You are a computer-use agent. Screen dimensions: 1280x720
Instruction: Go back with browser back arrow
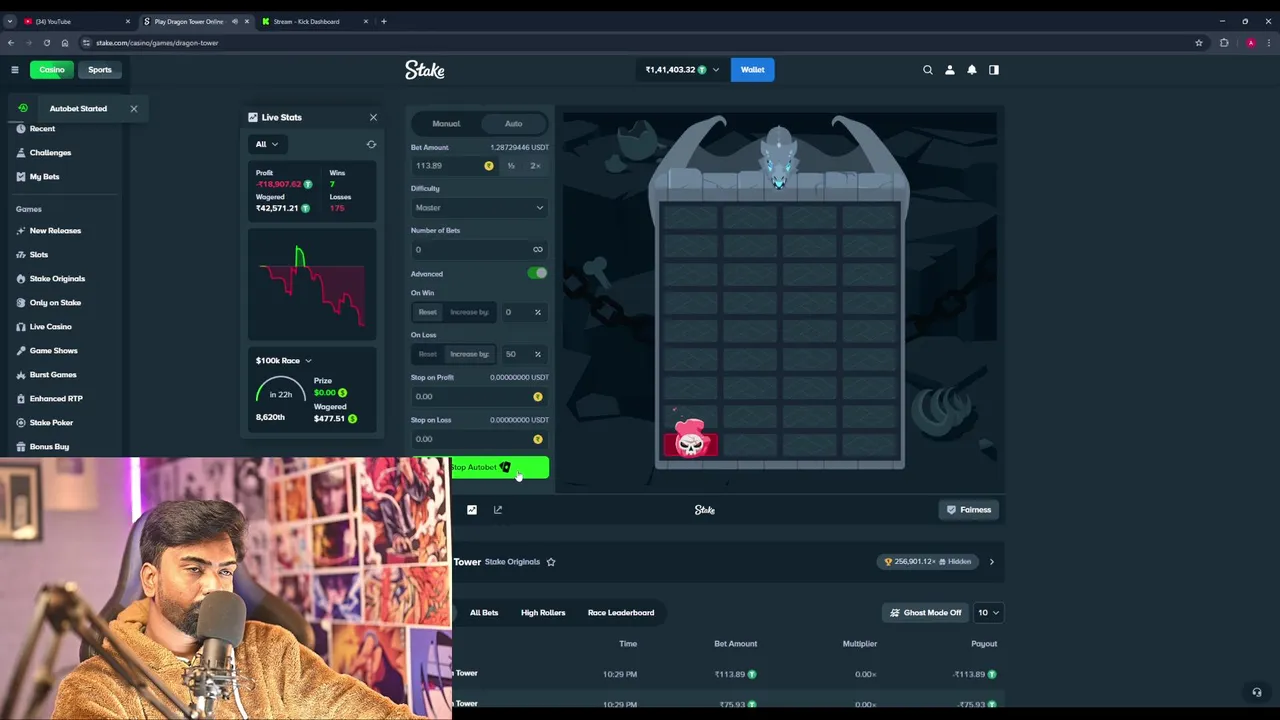[x=11, y=43]
